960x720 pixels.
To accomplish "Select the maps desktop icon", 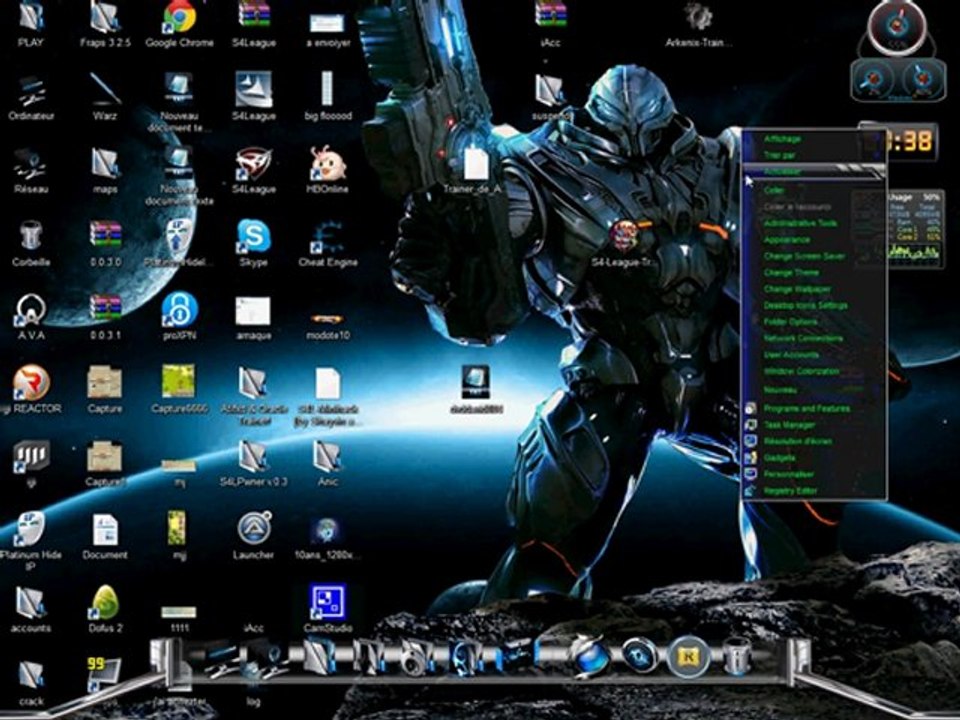I will coord(105,170).
